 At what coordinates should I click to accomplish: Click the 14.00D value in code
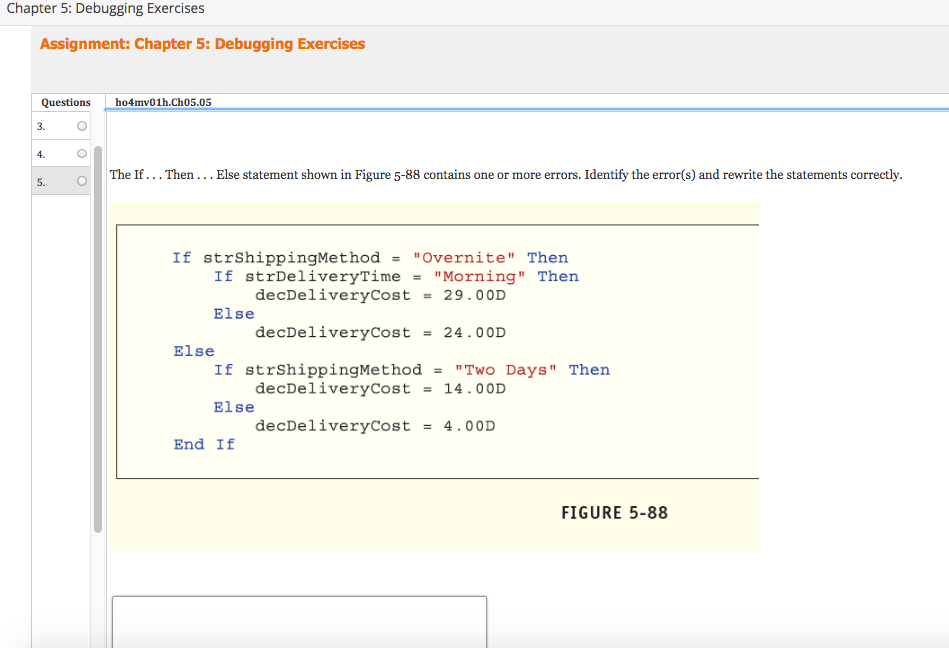pyautogui.click(x=474, y=388)
